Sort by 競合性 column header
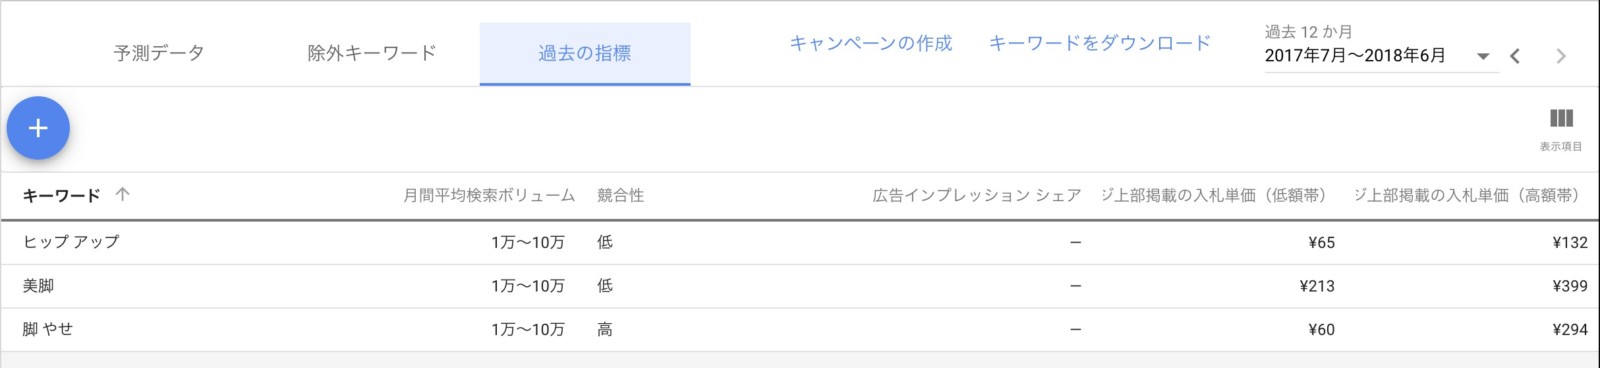 click(x=620, y=195)
